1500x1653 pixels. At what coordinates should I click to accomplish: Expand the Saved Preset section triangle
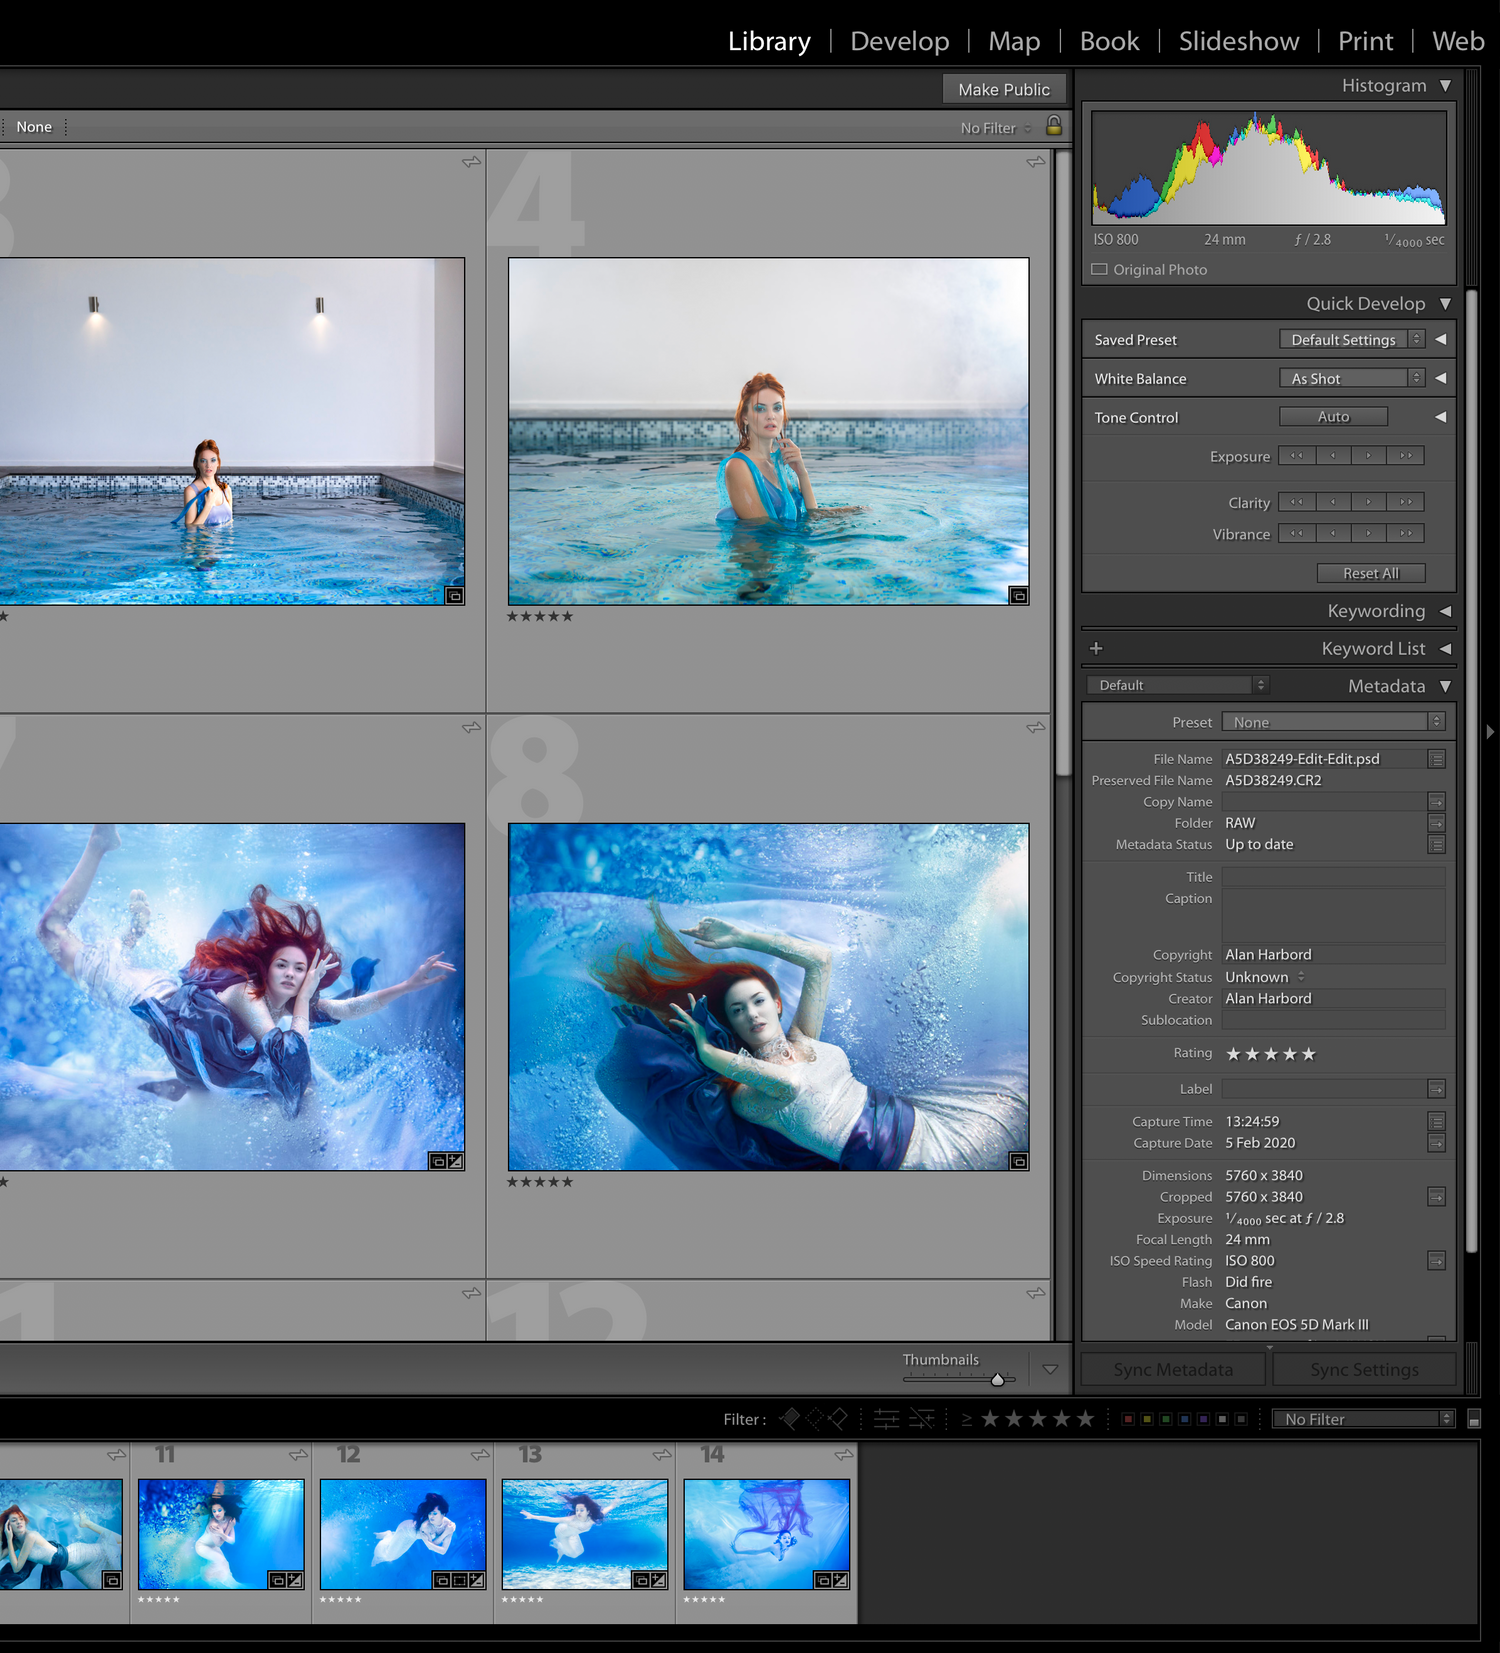1441,340
